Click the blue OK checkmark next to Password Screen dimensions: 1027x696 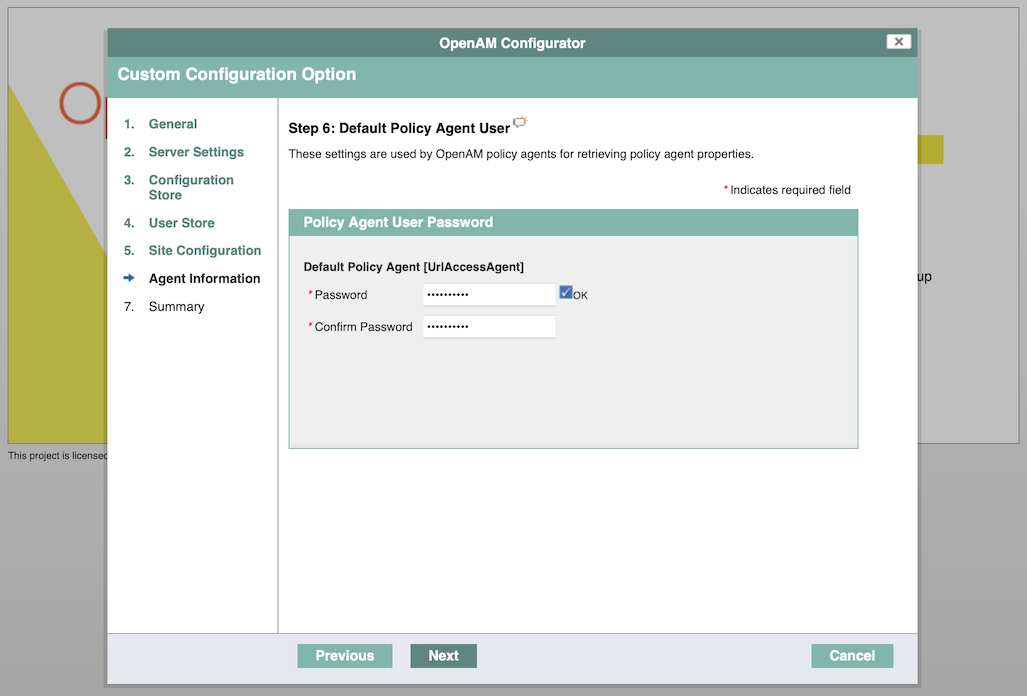click(x=566, y=292)
